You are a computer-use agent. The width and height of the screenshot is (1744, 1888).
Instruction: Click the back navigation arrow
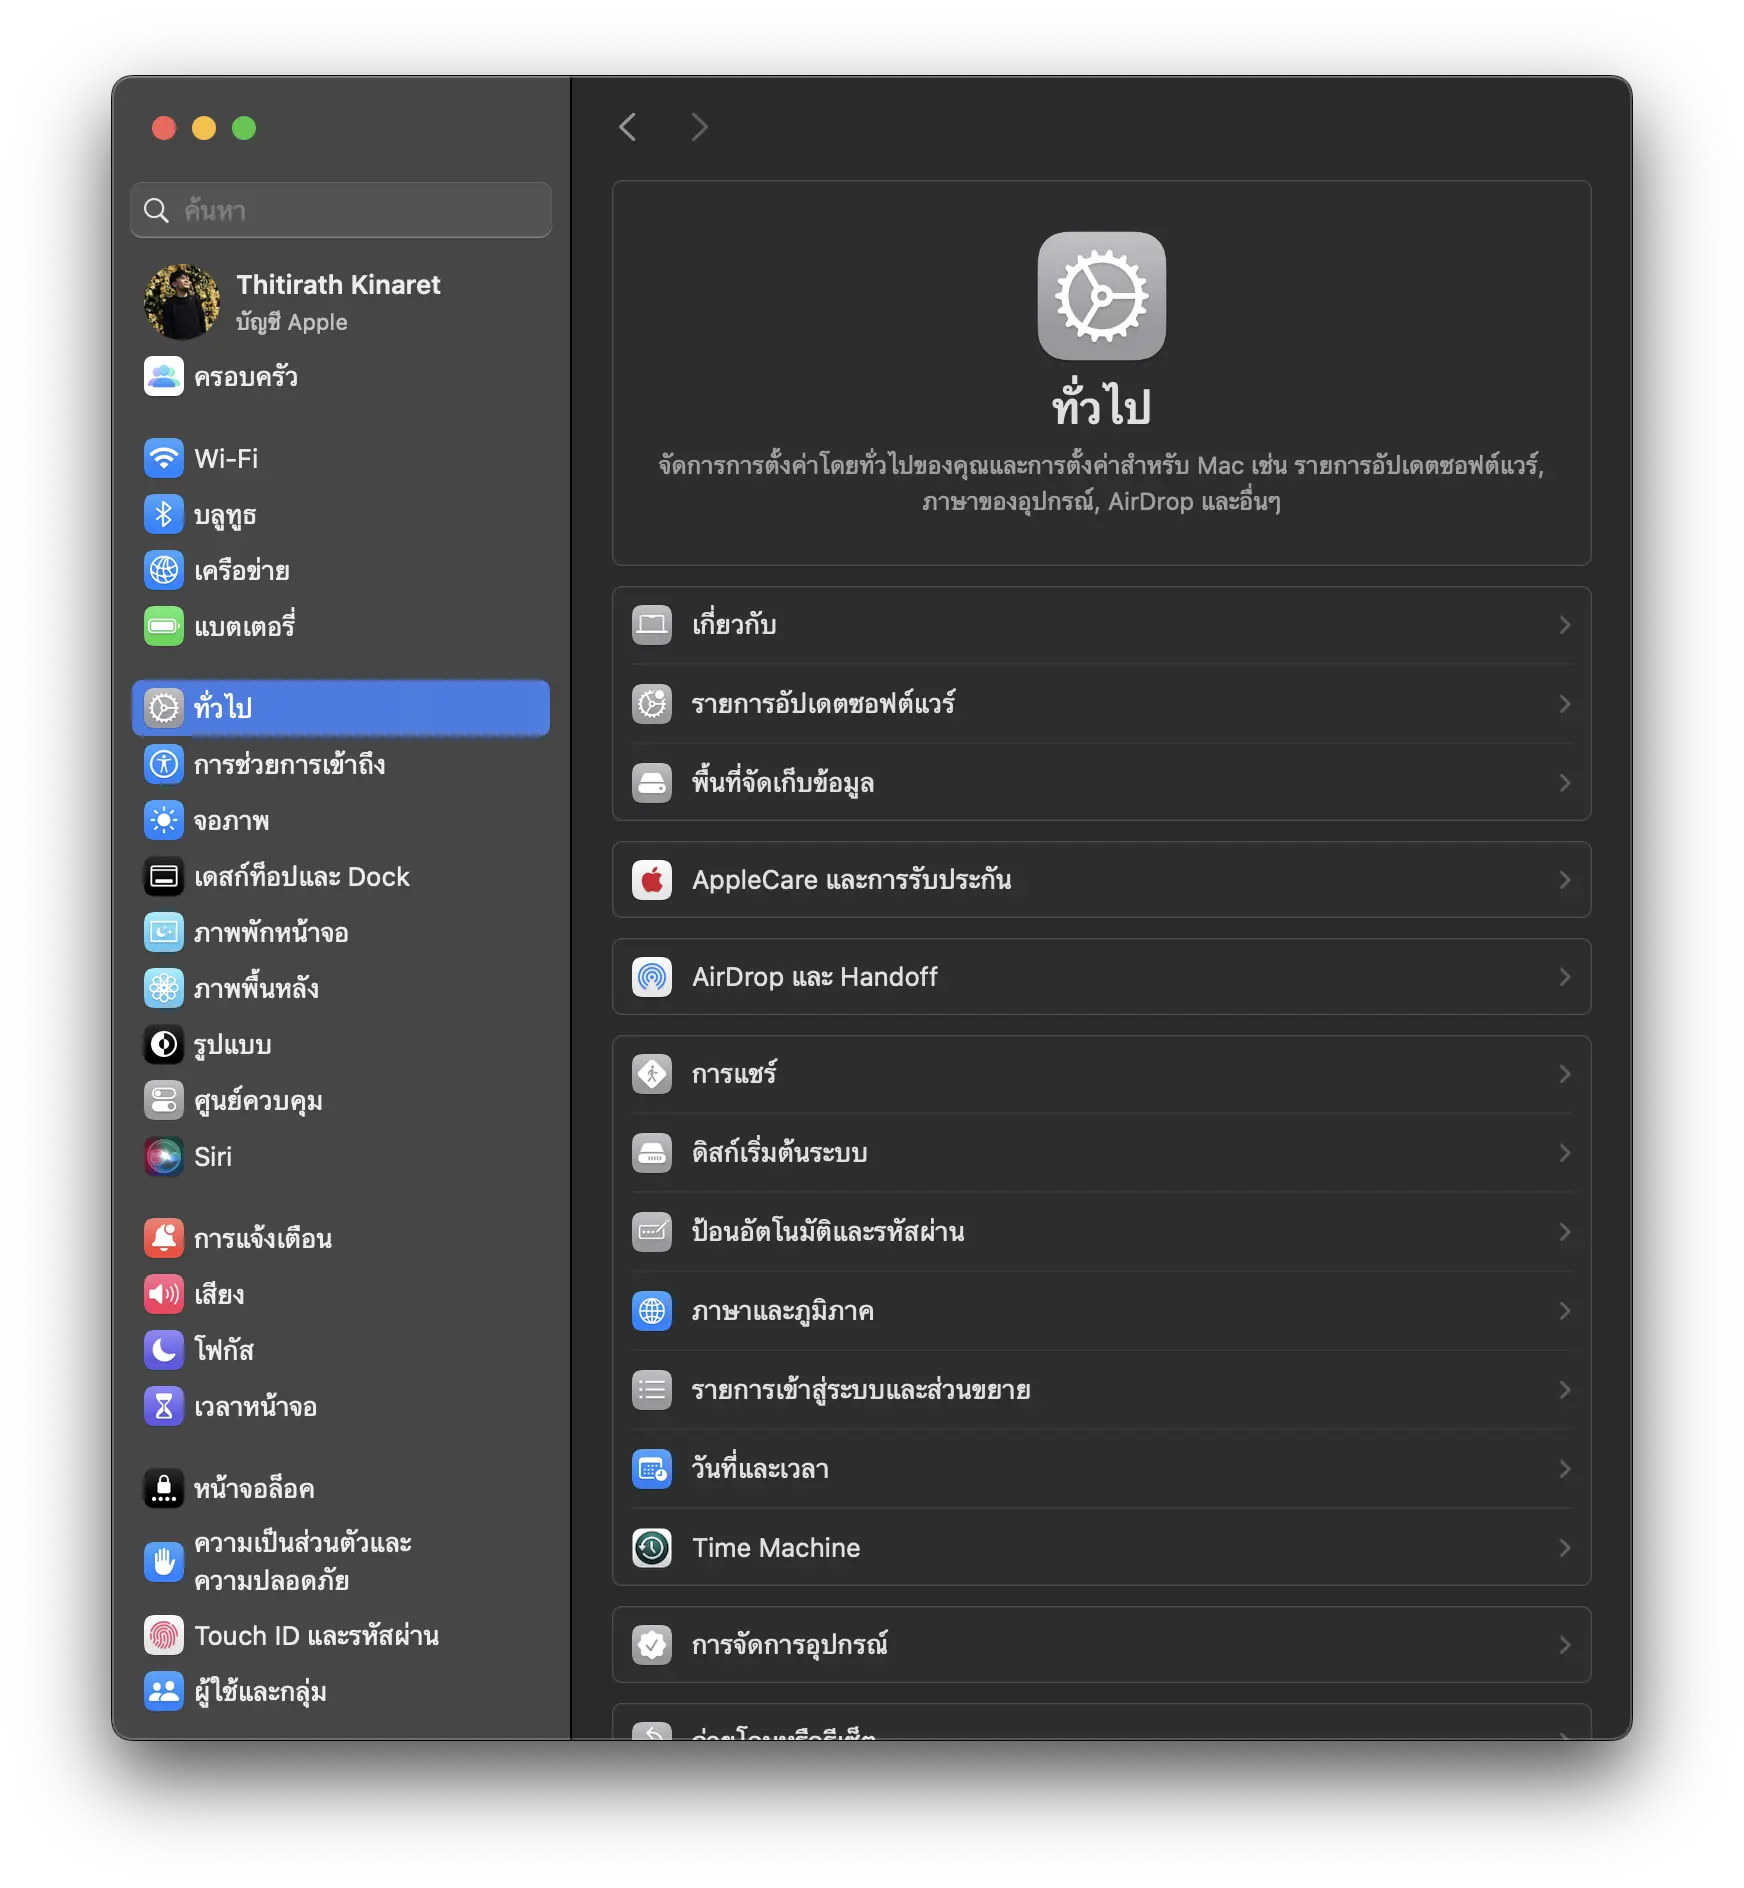tap(628, 127)
